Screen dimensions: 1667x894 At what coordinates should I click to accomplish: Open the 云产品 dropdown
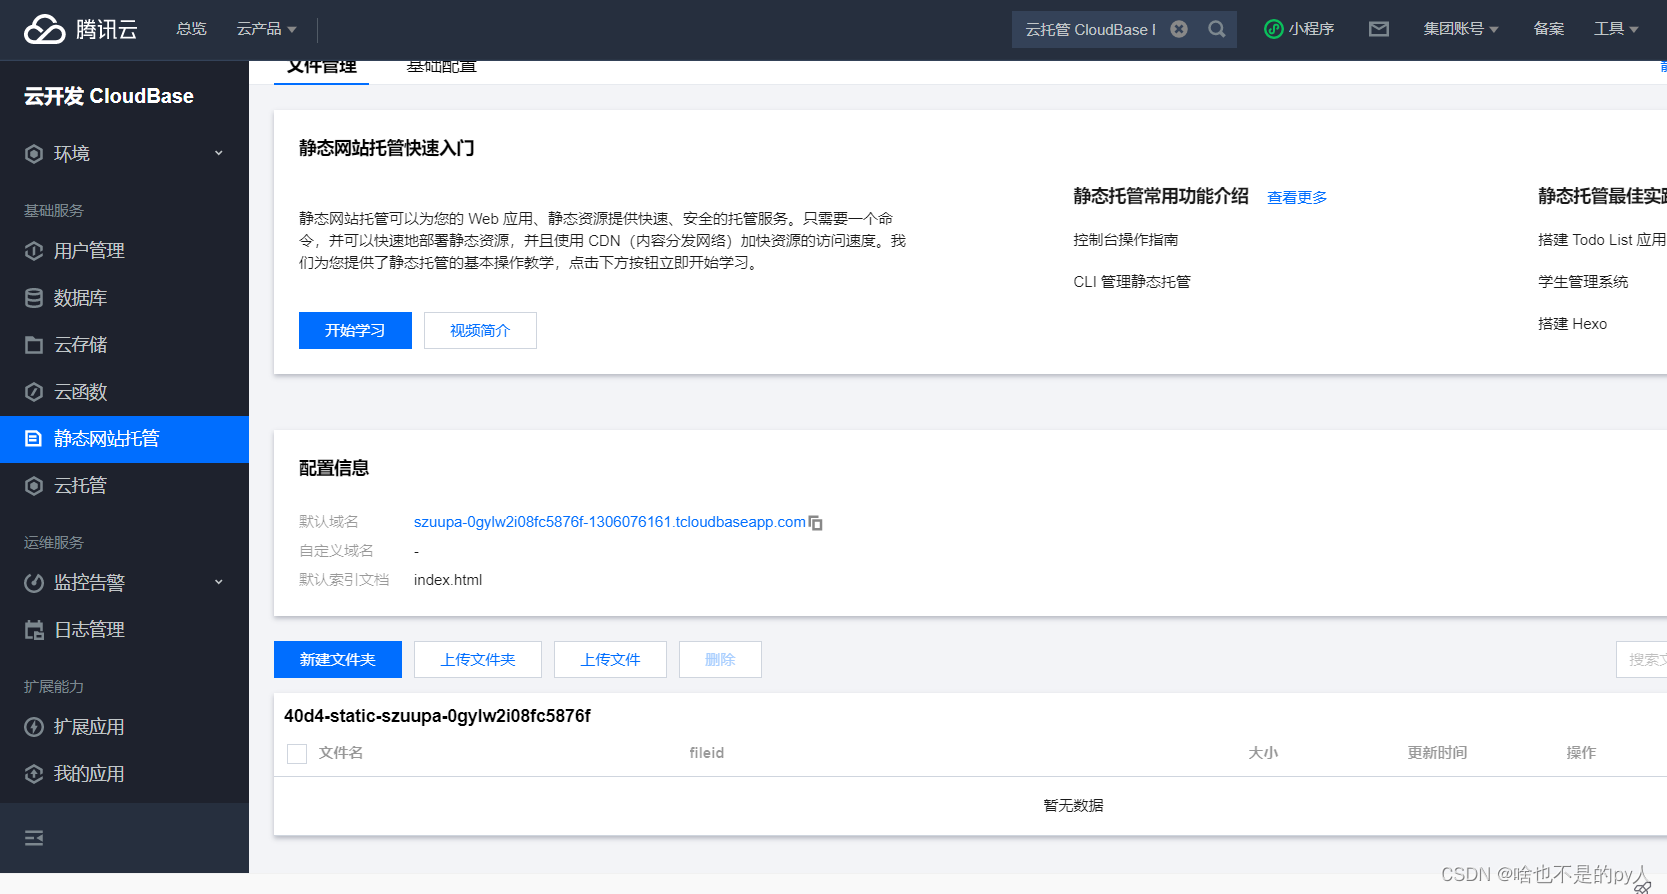pos(266,29)
